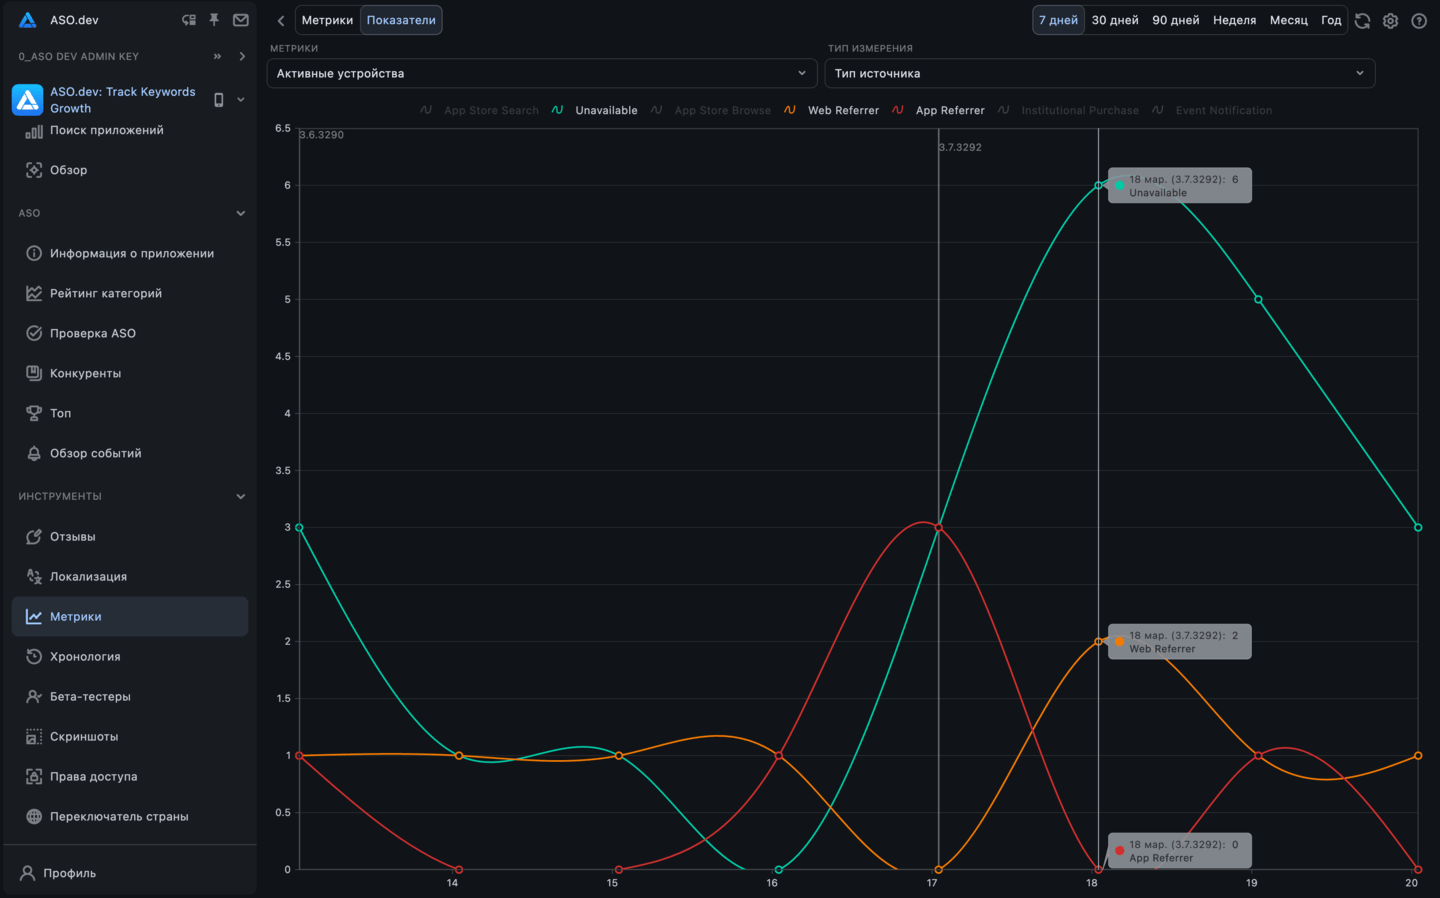
Task: Open the Профиль link
Action: [x=69, y=873]
